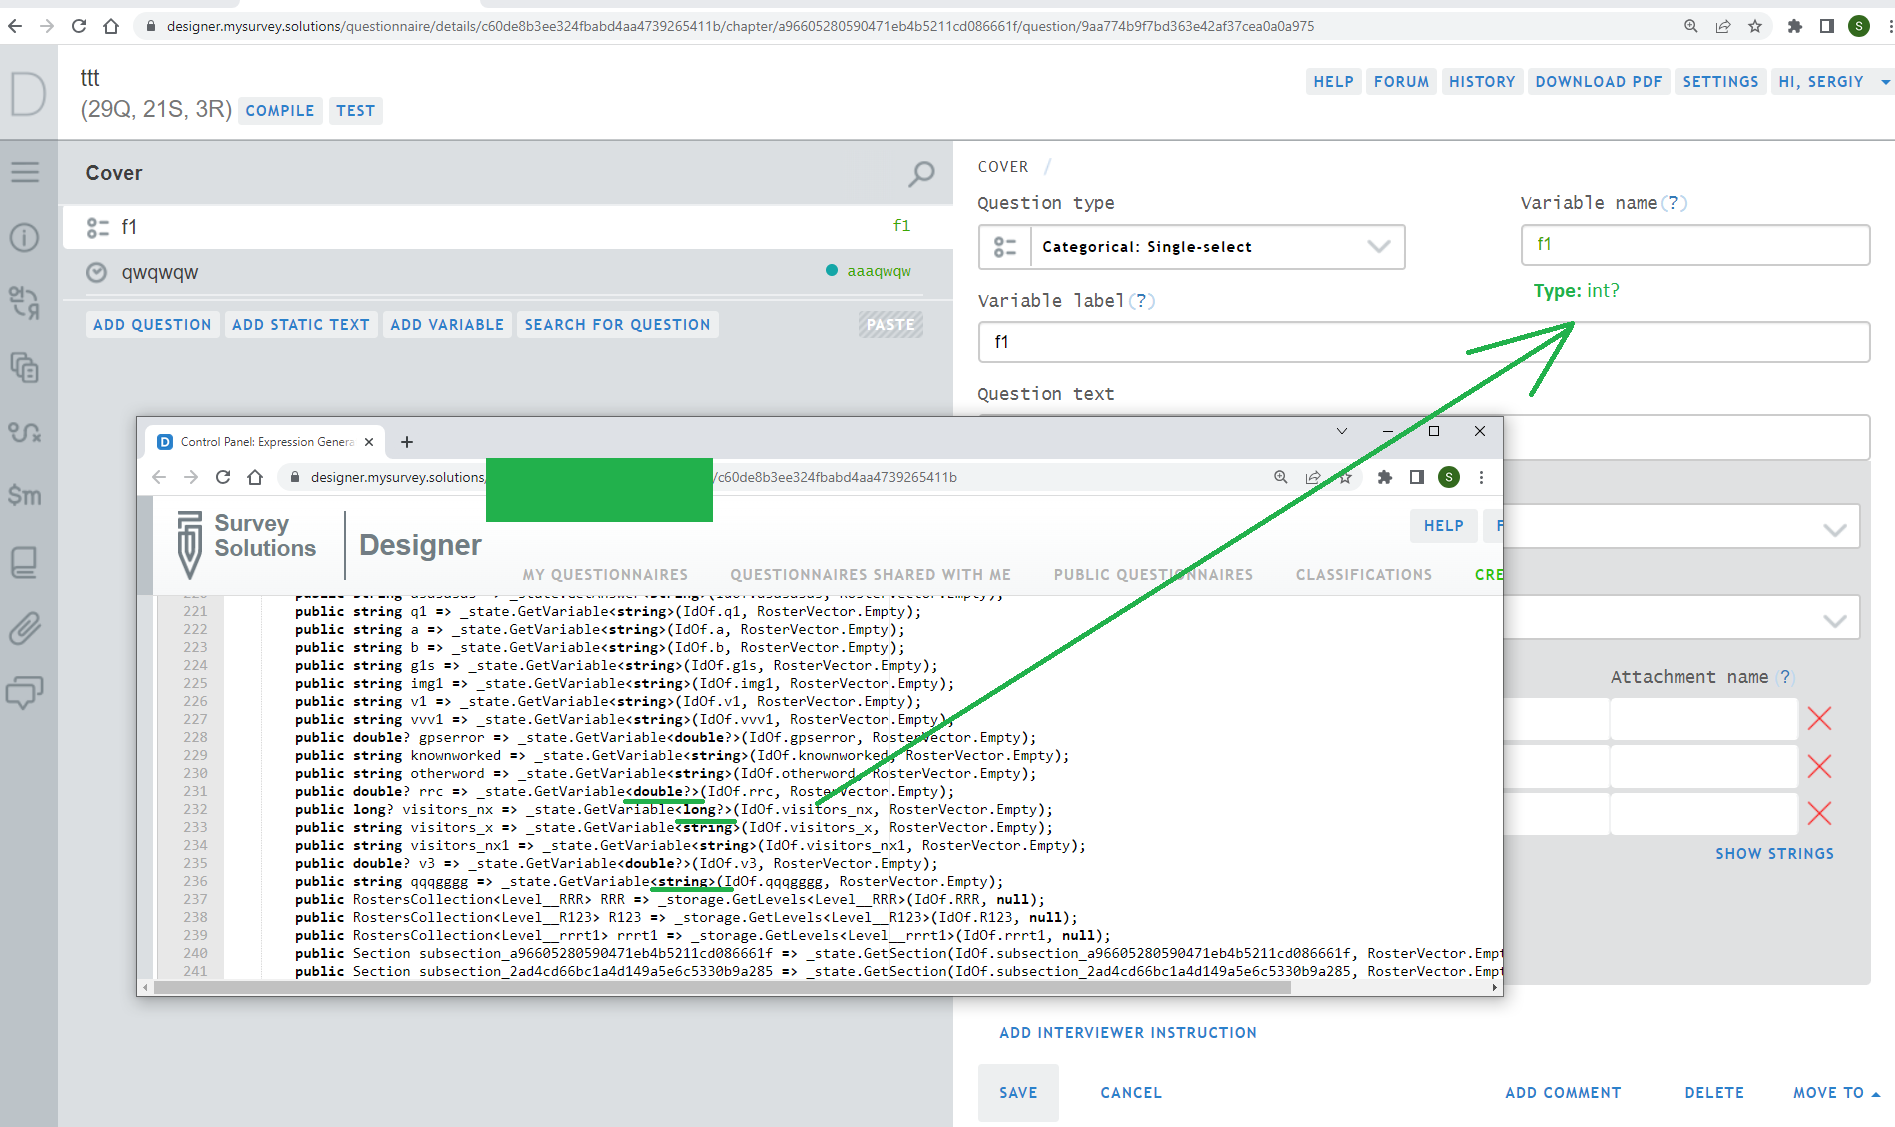This screenshot has height=1127, width=1895.
Task: Switch to the PUBLIC QUESTIONNAIRES tab
Action: pyautogui.click(x=1153, y=574)
